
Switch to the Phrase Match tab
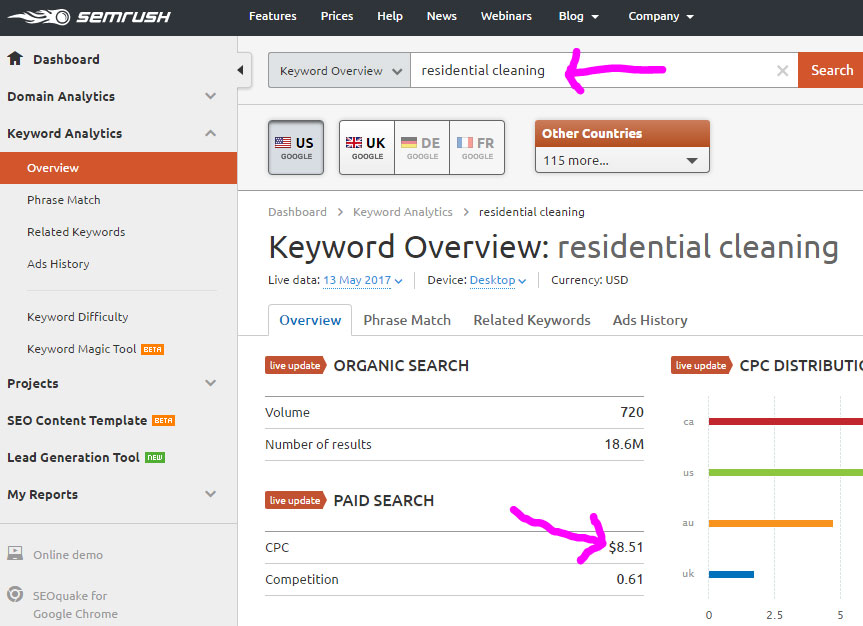point(407,320)
